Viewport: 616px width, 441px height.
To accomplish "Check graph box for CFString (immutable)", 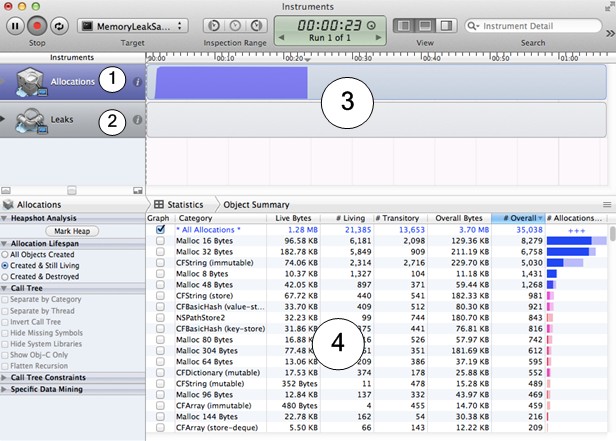I will point(160,263).
